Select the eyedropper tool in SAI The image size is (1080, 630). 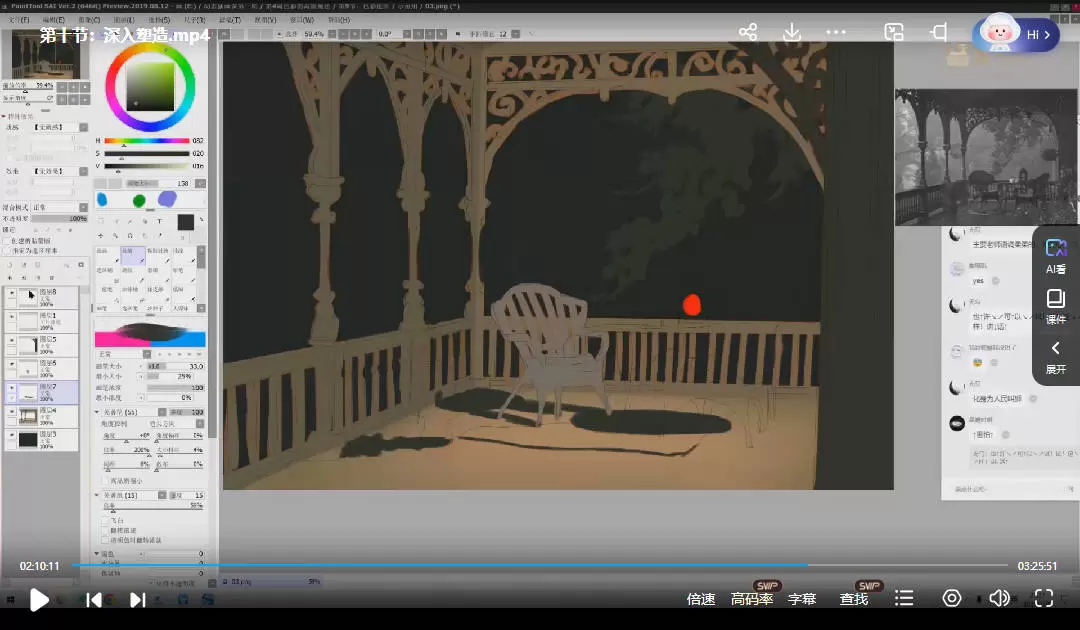[160, 235]
